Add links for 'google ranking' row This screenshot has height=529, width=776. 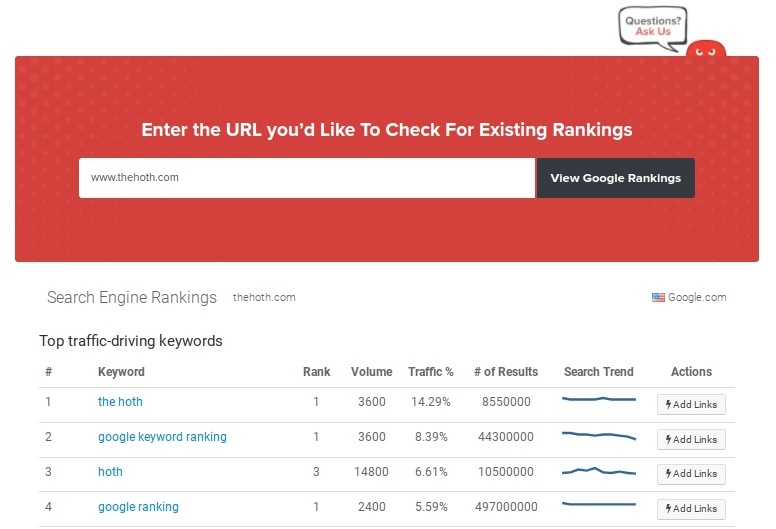coord(691,508)
